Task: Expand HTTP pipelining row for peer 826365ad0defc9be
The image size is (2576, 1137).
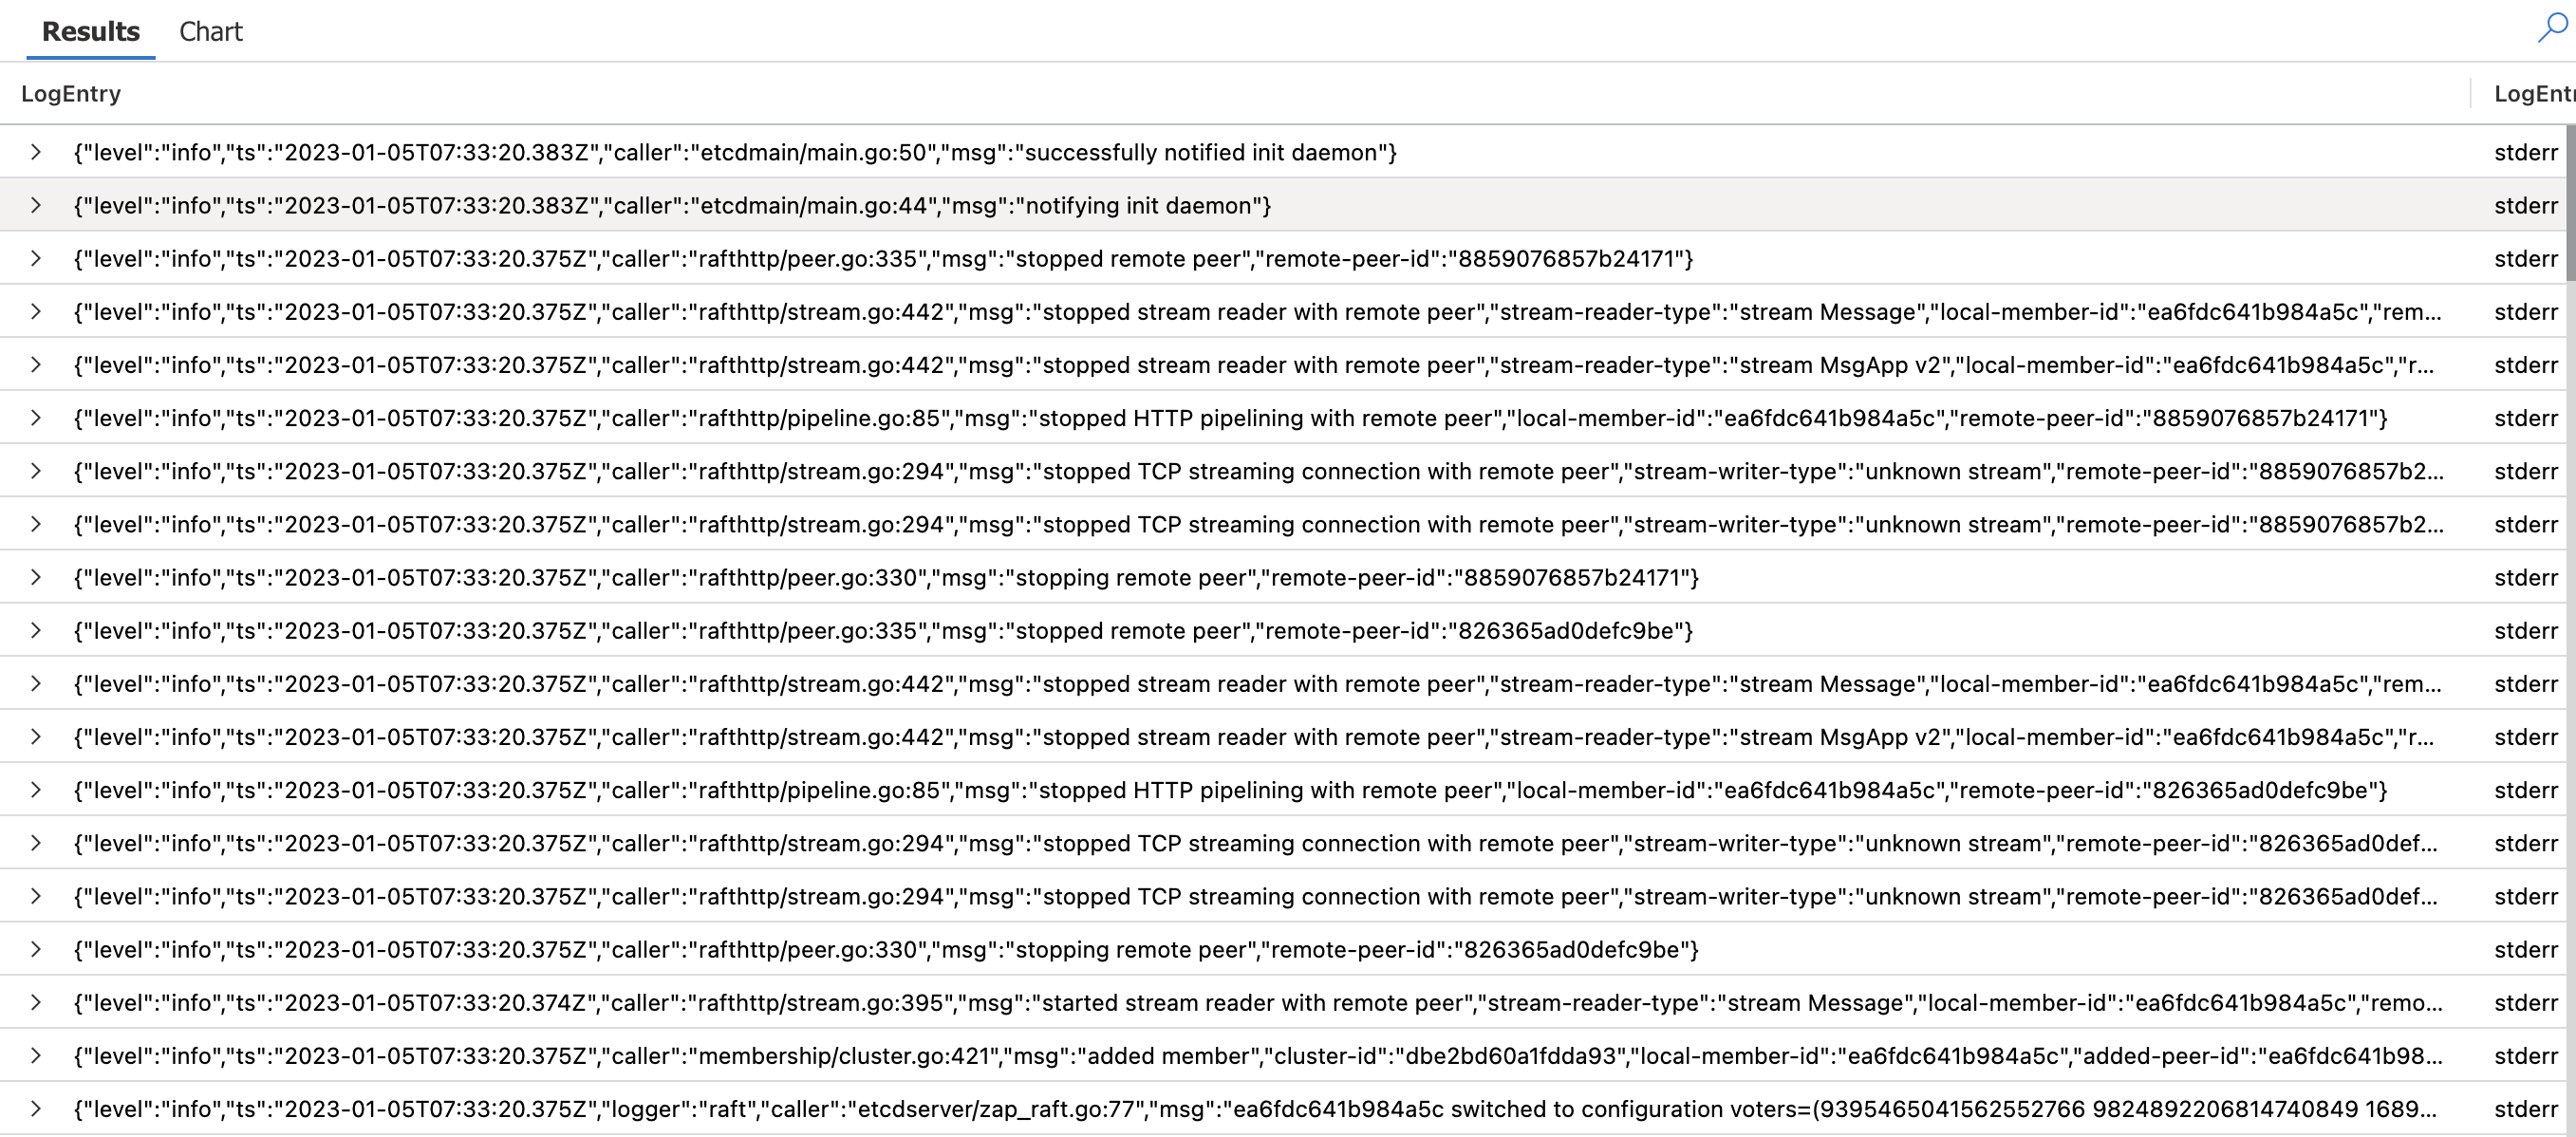Action: tap(36, 790)
